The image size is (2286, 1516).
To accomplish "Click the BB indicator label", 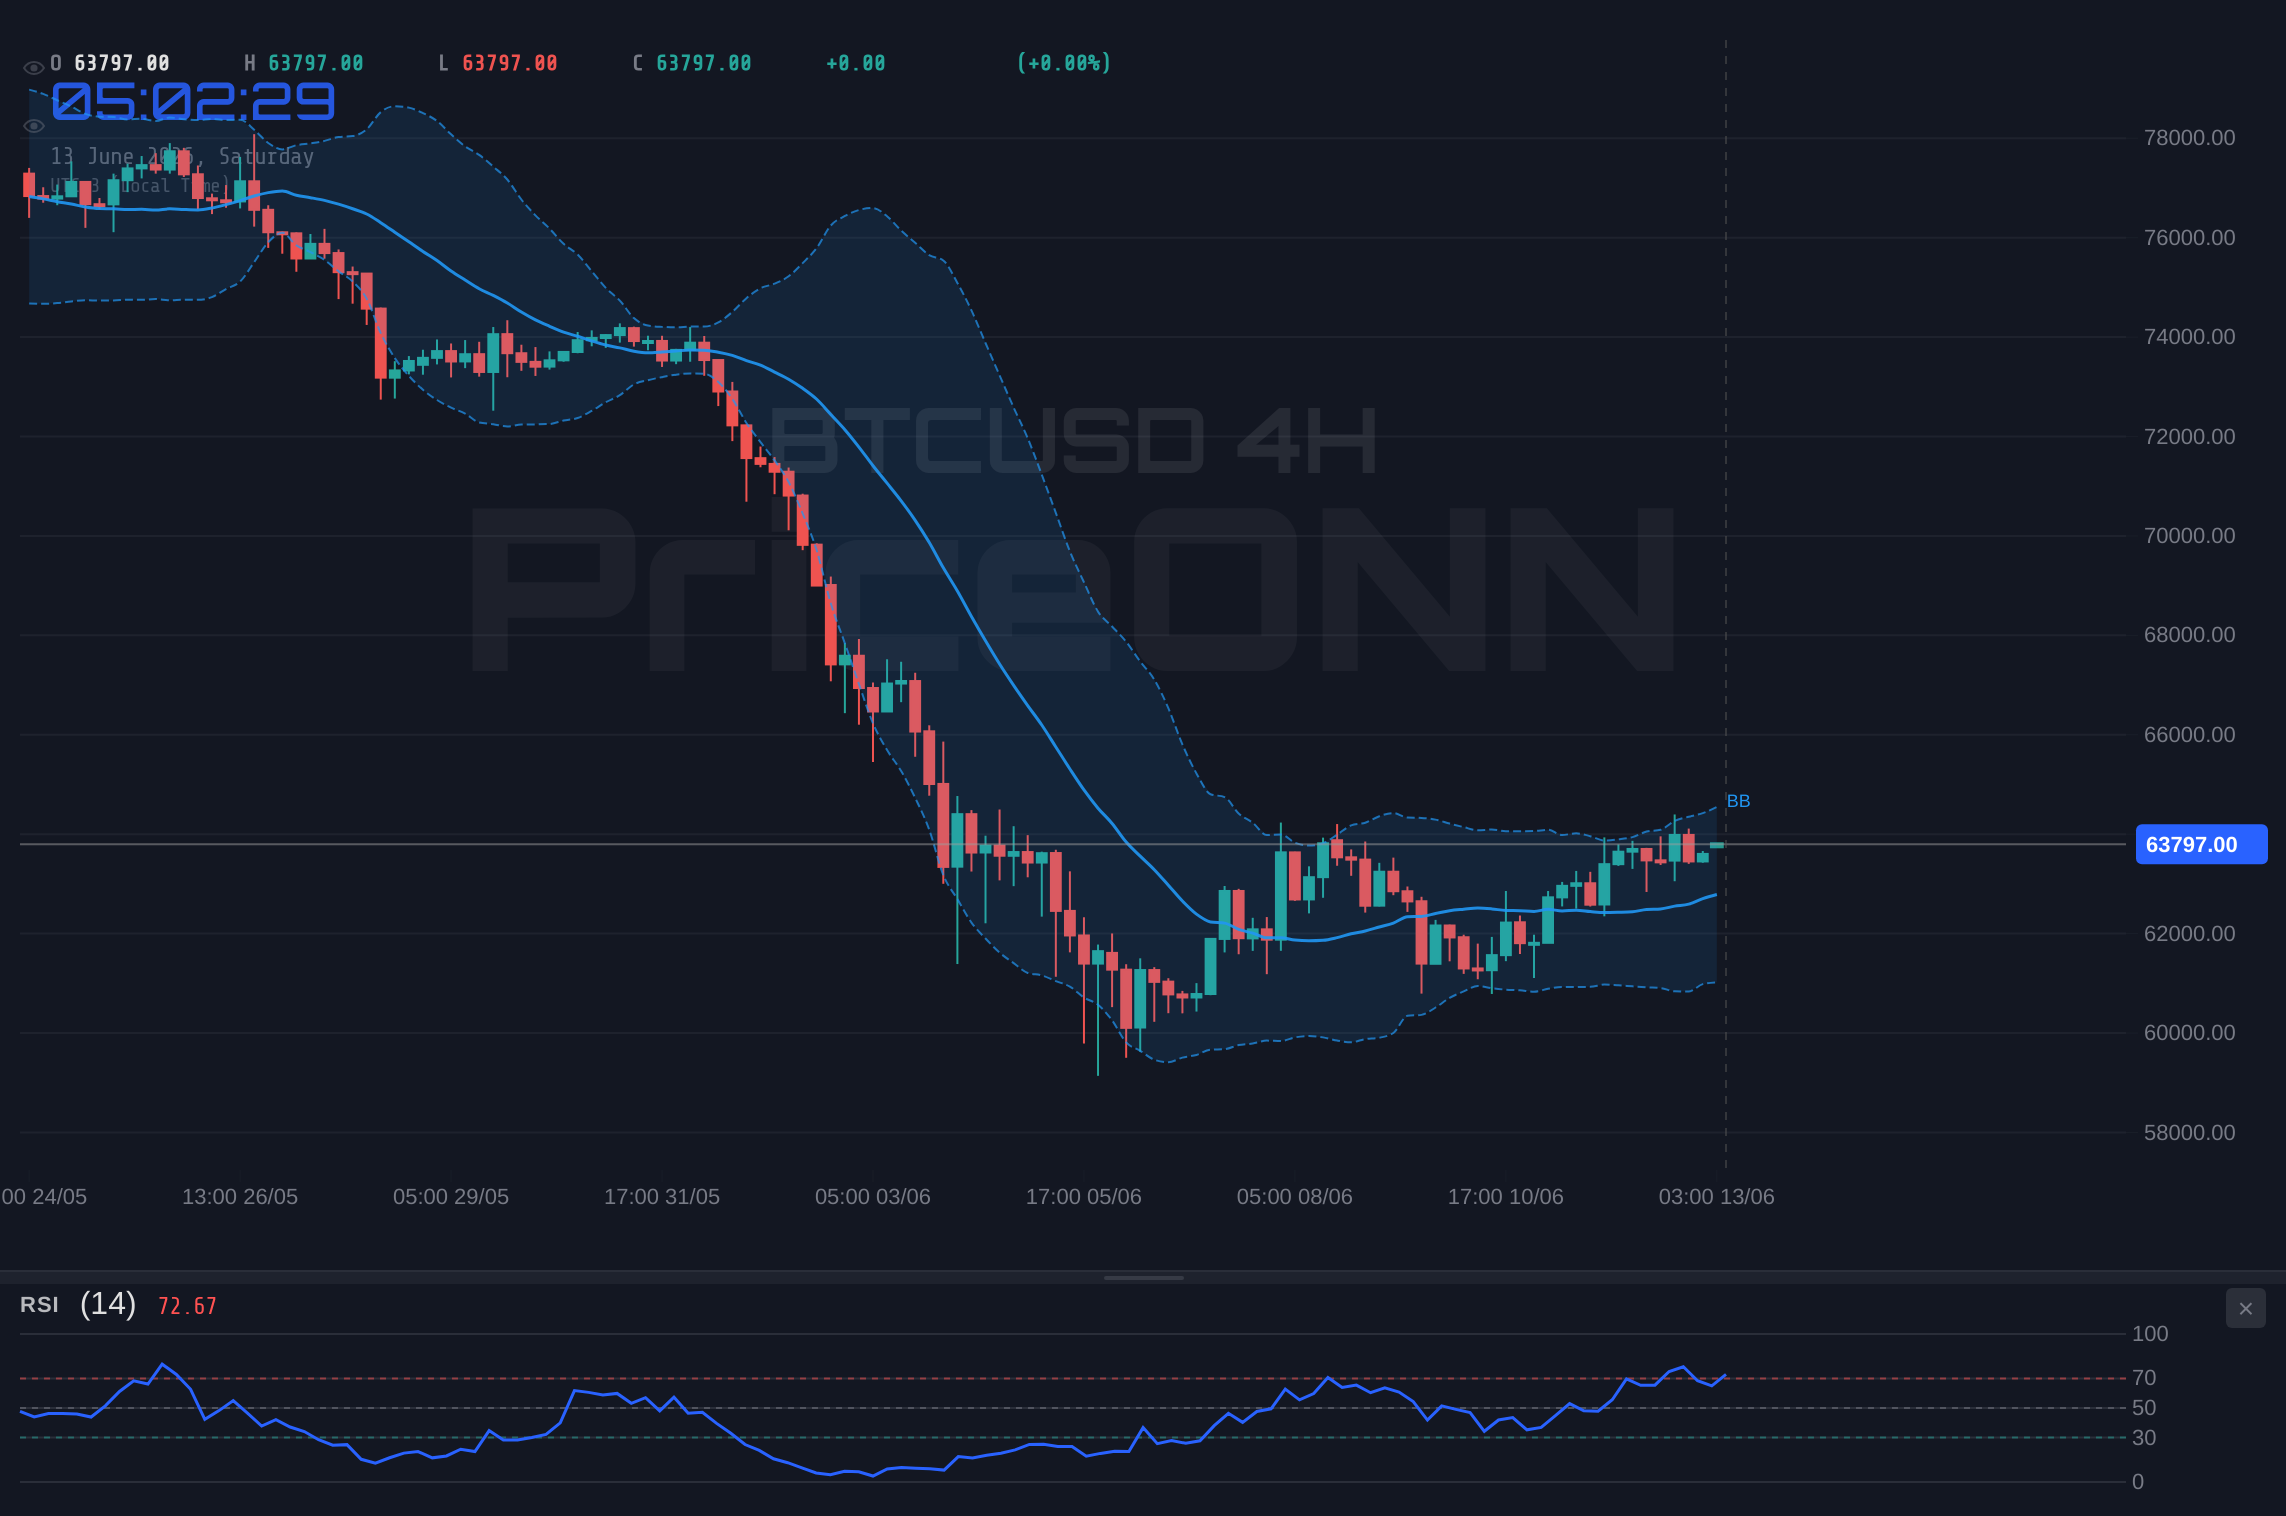I will tap(1738, 801).
